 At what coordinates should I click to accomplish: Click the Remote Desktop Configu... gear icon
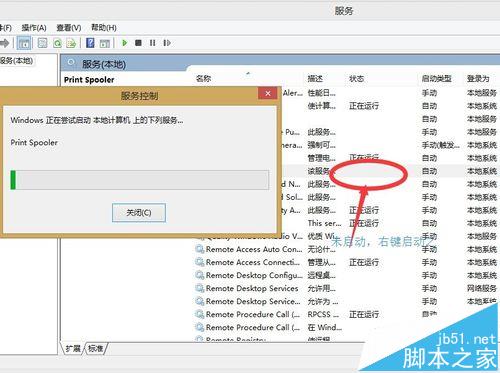click(200, 275)
